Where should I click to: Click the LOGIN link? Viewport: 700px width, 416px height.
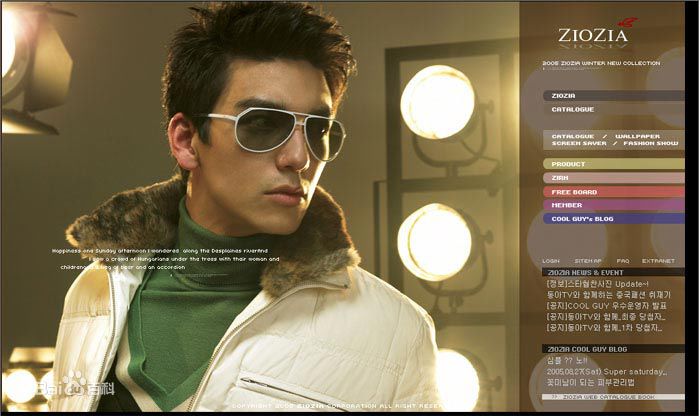click(551, 260)
